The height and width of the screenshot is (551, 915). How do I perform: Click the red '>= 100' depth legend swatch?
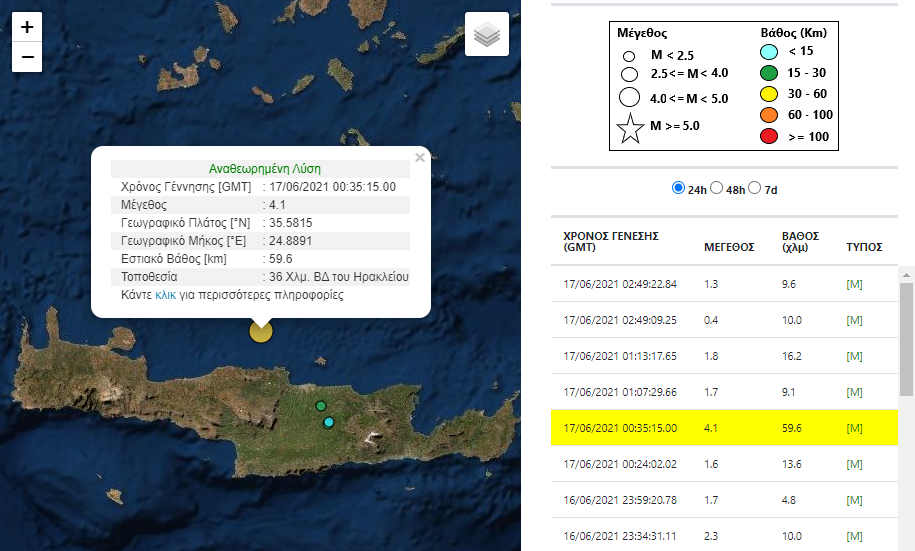coord(769,136)
